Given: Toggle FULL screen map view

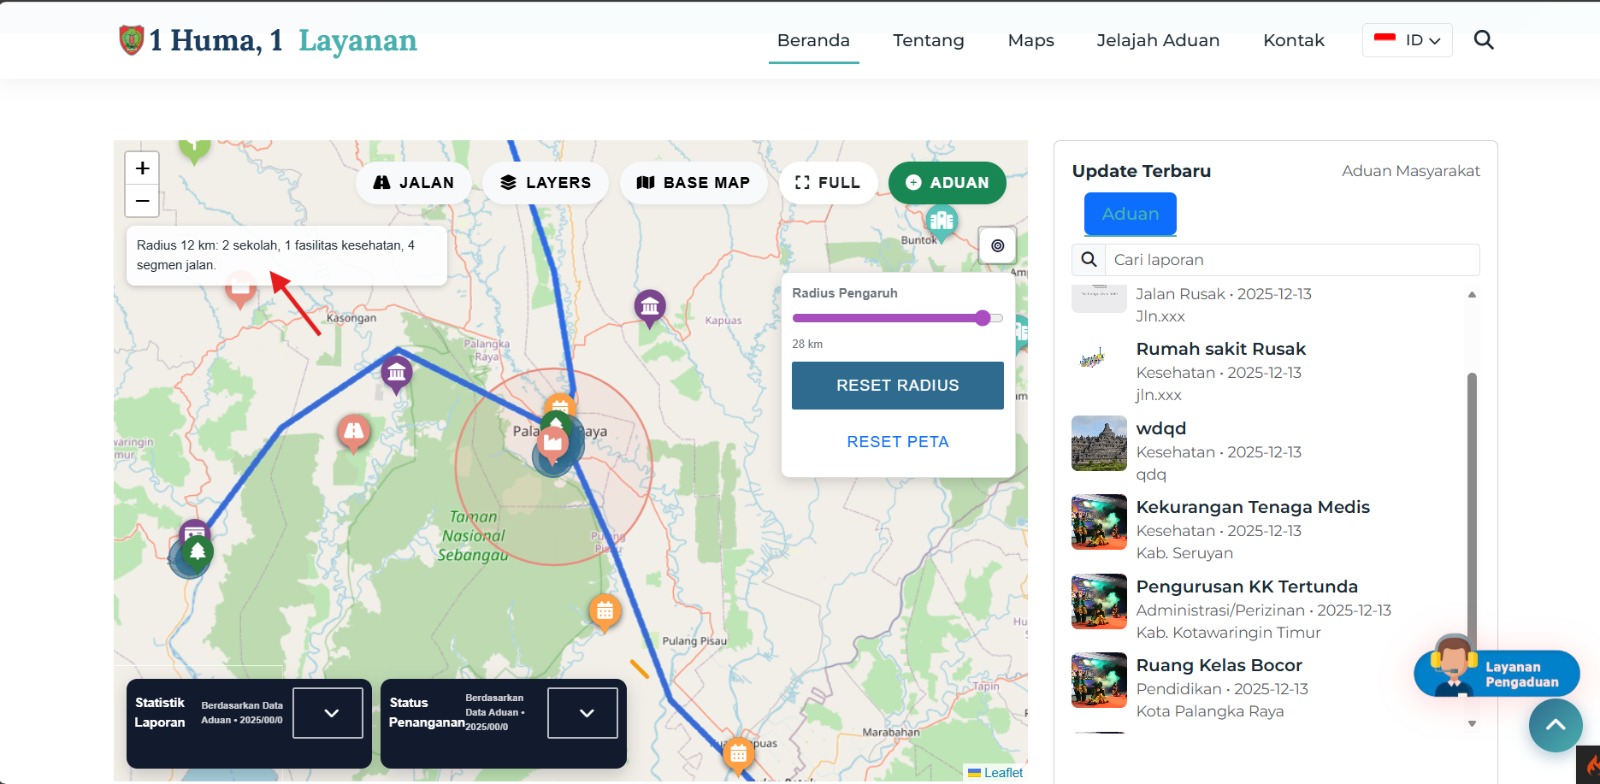Looking at the screenshot, I should coord(827,183).
